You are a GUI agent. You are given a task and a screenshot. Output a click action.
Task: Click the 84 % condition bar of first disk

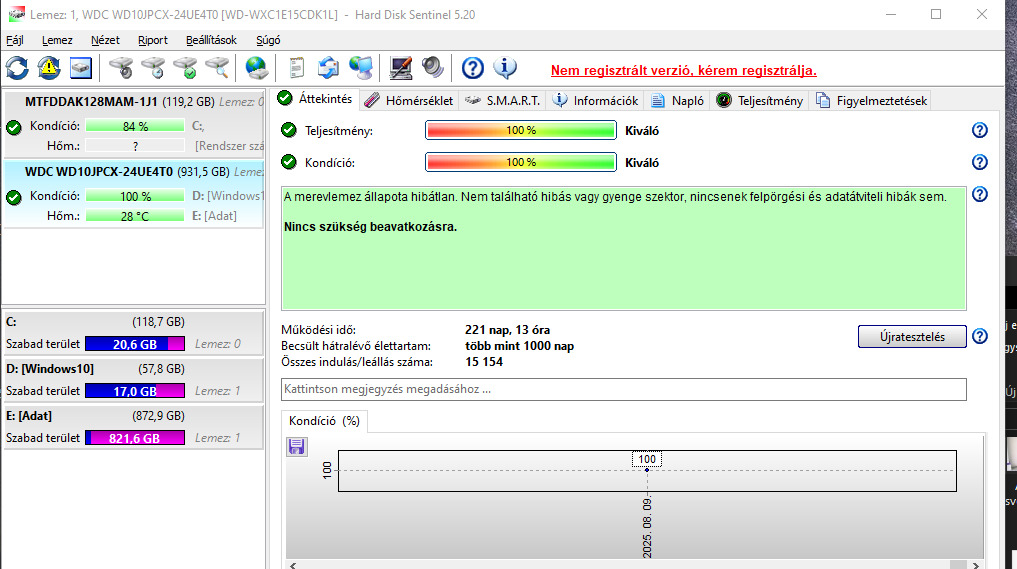pyautogui.click(x=135, y=126)
